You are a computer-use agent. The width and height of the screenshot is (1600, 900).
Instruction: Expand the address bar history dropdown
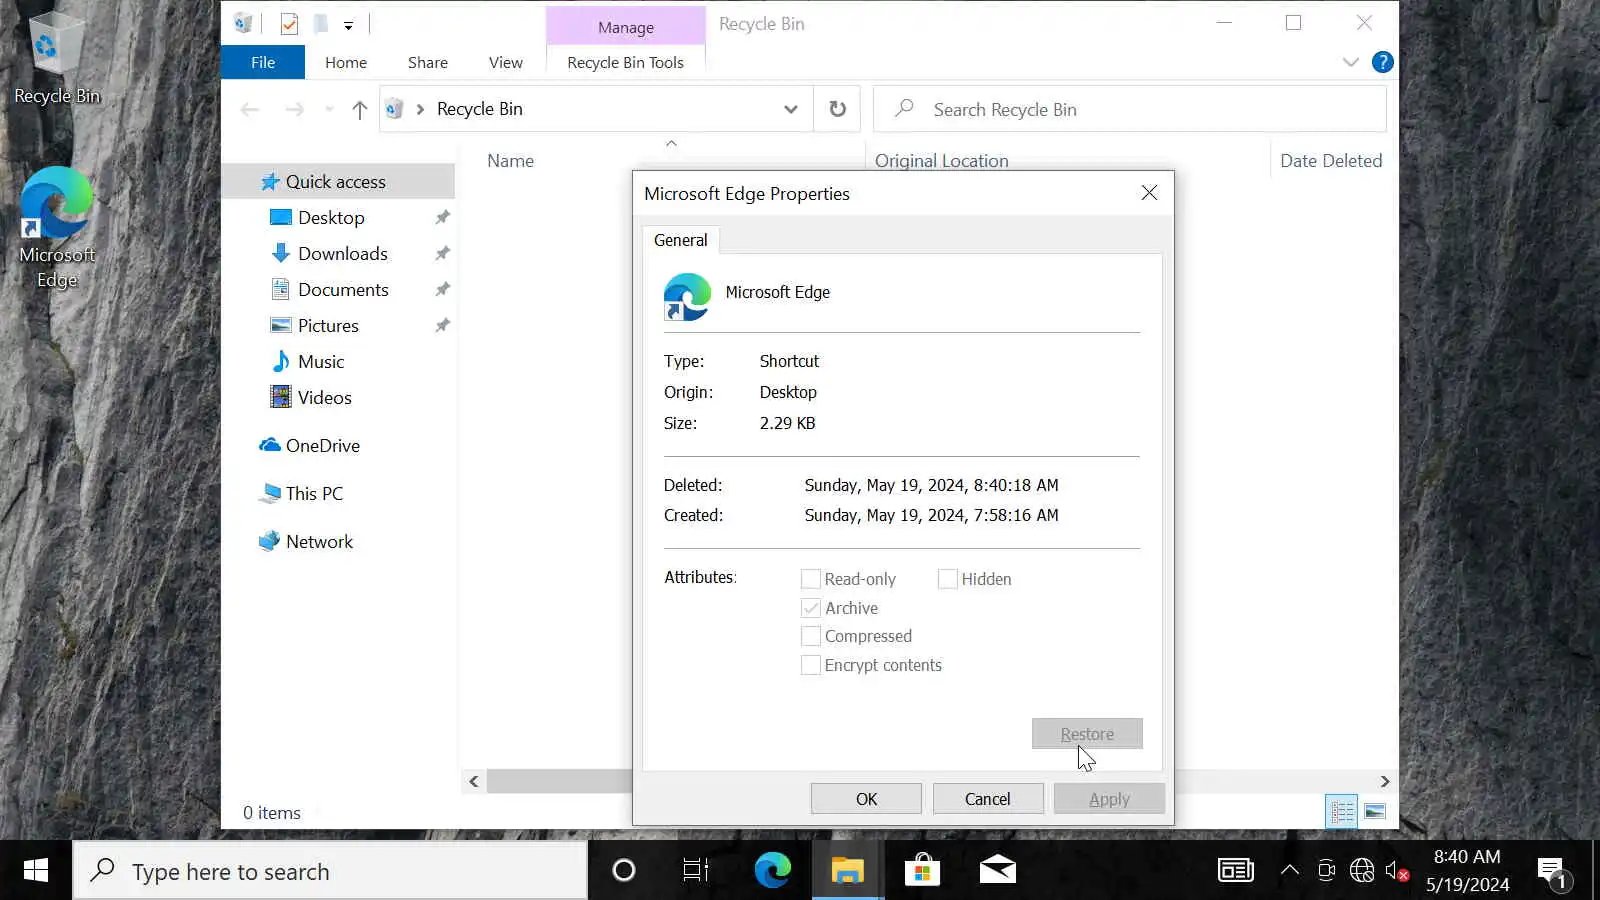pos(791,109)
